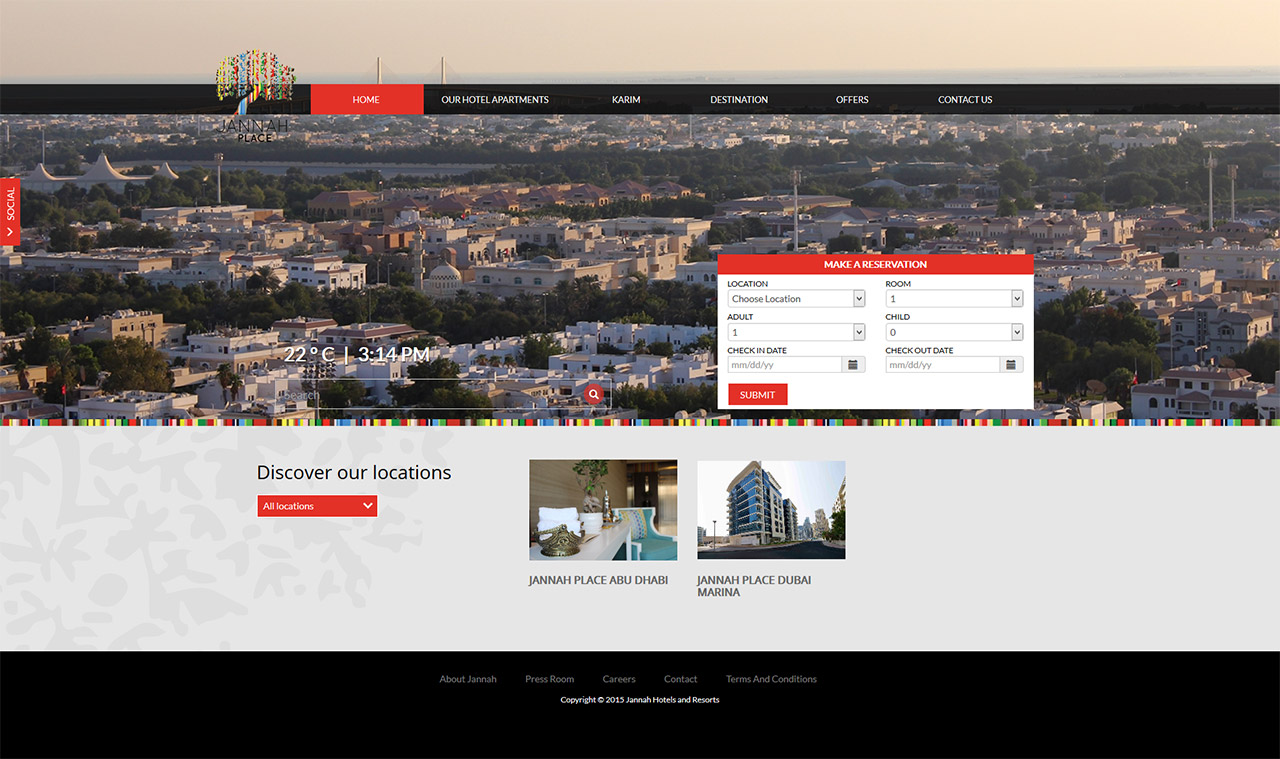The height and width of the screenshot is (759, 1280).
Task: Expand the Social side tab
Action: tap(10, 211)
